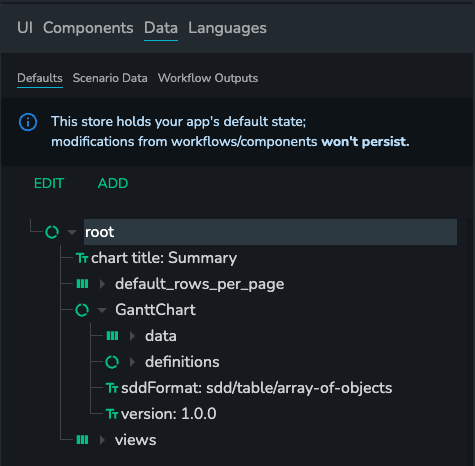Expand the default_rows_per_page node
The image size is (475, 466).
point(102,284)
